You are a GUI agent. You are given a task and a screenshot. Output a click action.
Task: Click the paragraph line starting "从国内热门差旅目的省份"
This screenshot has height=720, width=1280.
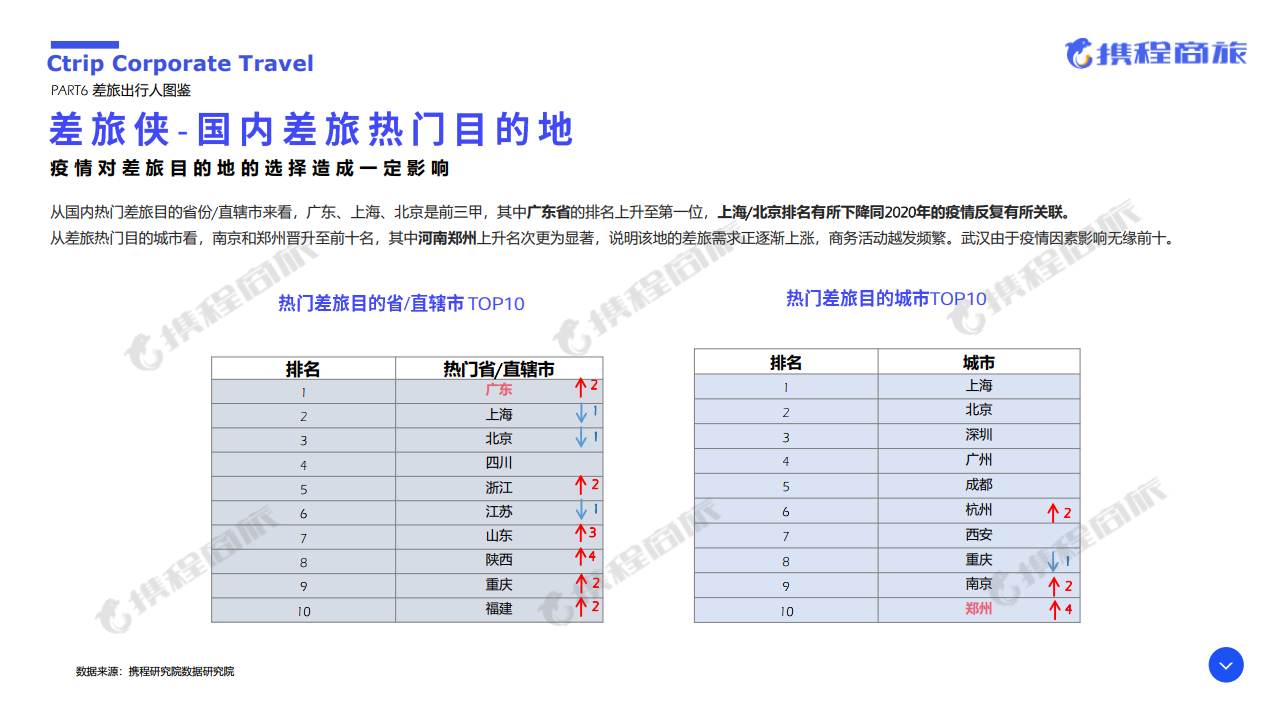pyautogui.click(x=560, y=212)
